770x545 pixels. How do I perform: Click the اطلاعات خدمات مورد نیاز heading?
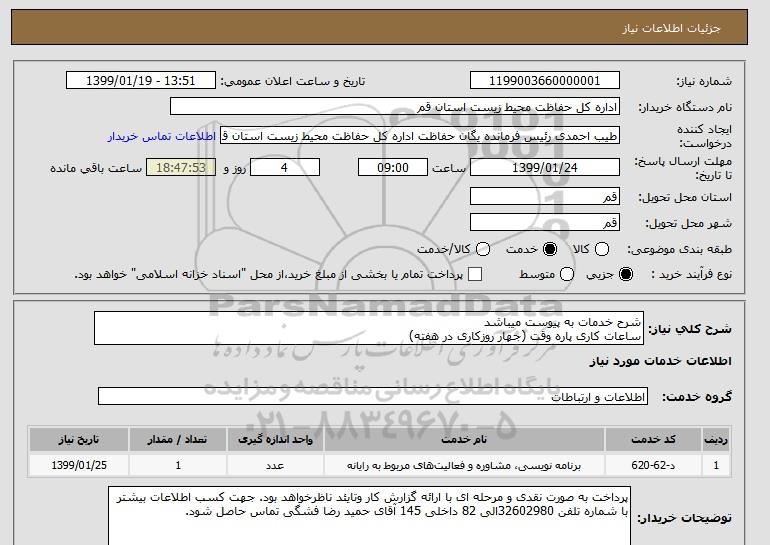[x=660, y=361]
